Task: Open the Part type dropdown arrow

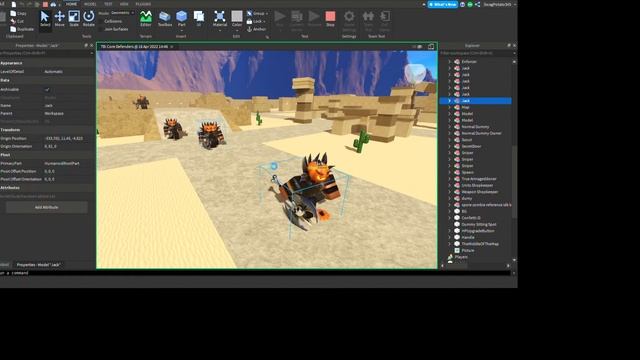Action: (x=181, y=30)
